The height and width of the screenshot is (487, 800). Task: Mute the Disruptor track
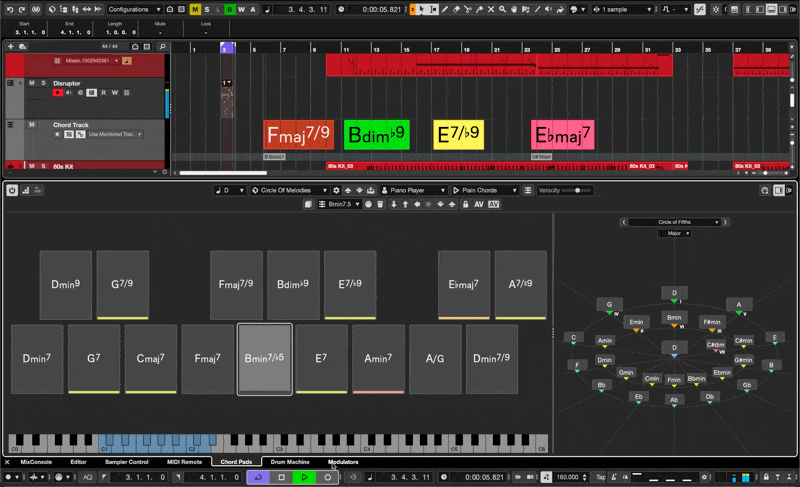(x=32, y=83)
